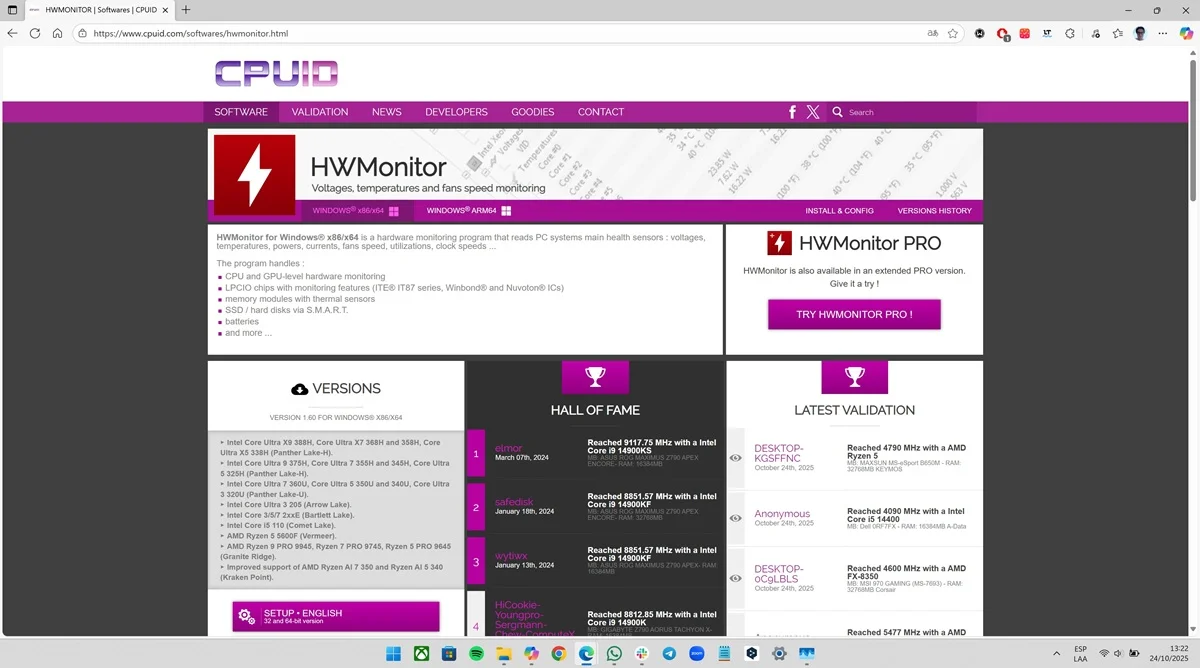
Task: Click the Latest Validation trophy icon
Action: pyautogui.click(x=854, y=376)
